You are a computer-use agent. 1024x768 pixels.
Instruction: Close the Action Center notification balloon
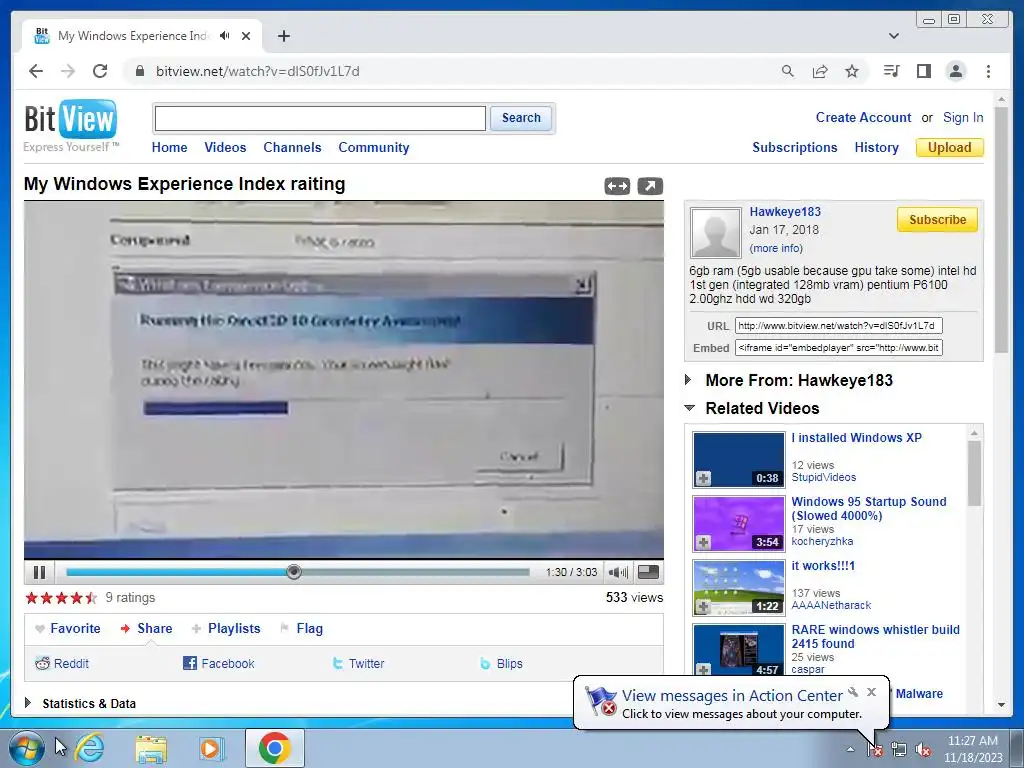click(871, 692)
